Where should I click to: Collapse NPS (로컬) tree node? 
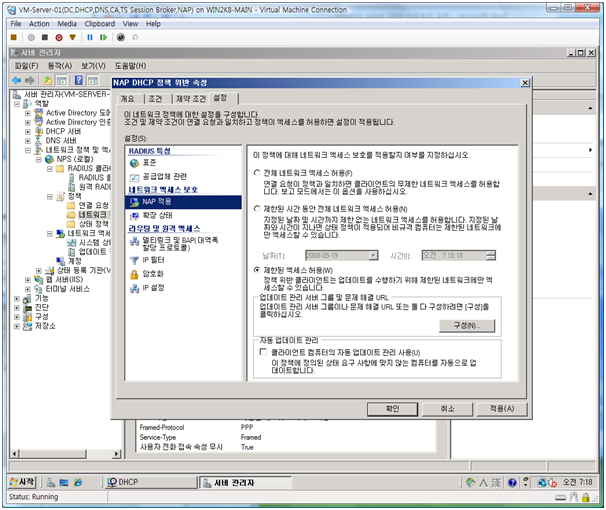(x=39, y=159)
